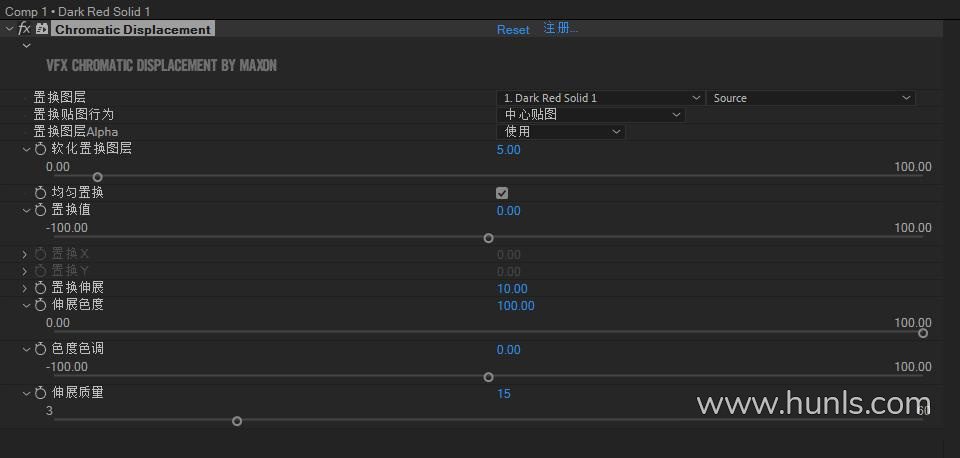960x458 pixels.
Task: Click the stopwatch beside 伸展质量
Action: [x=41, y=393]
